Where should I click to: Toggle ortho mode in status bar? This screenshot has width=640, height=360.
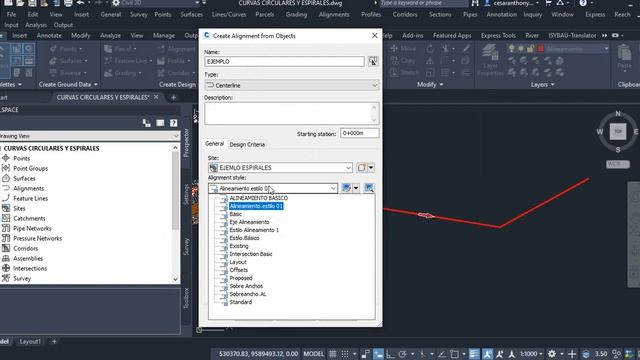point(390,354)
